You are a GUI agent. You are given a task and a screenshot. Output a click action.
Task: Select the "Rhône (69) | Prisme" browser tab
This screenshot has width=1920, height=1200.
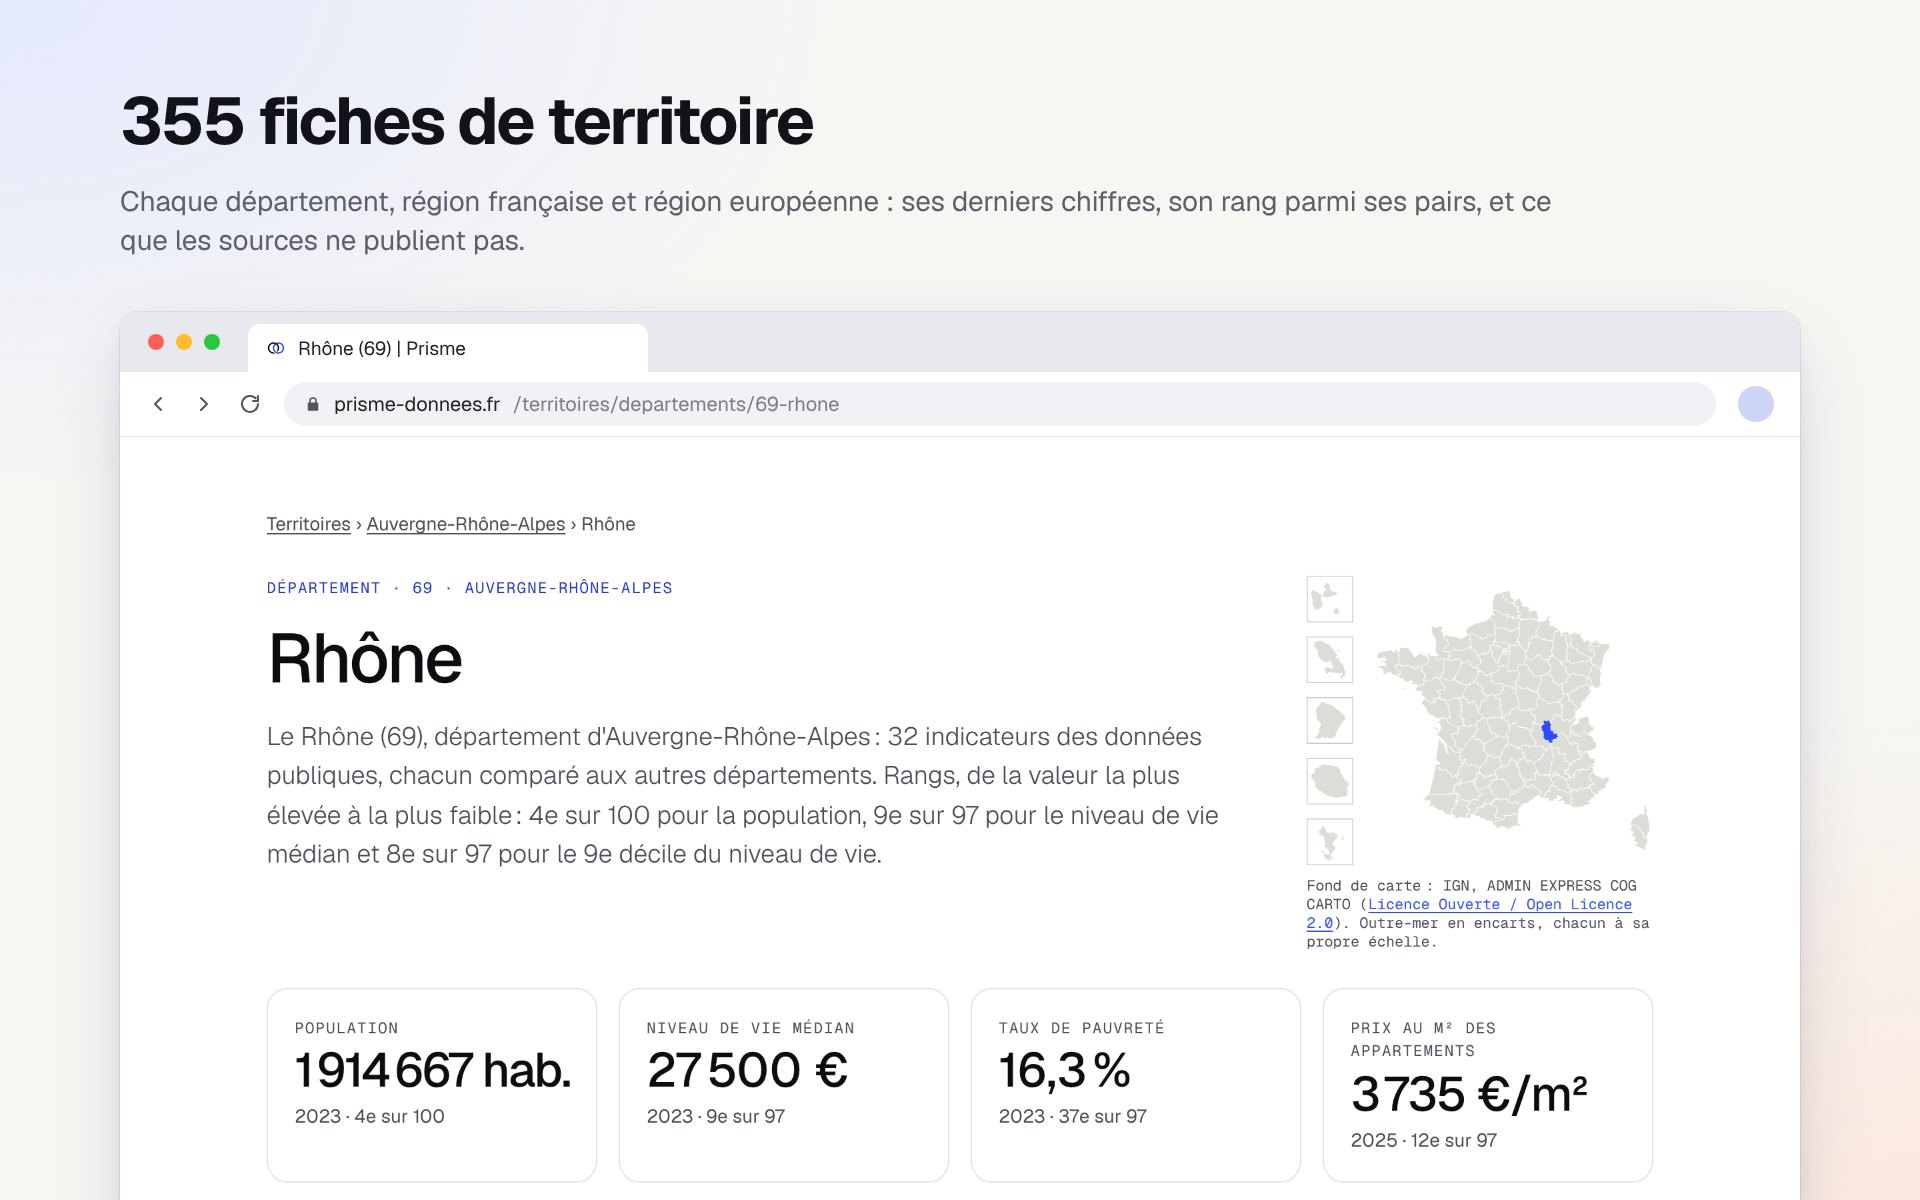click(x=448, y=348)
